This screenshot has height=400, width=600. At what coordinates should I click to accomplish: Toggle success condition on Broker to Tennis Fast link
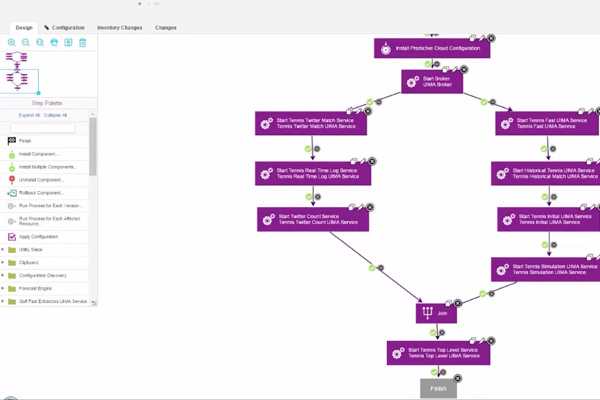(484, 102)
